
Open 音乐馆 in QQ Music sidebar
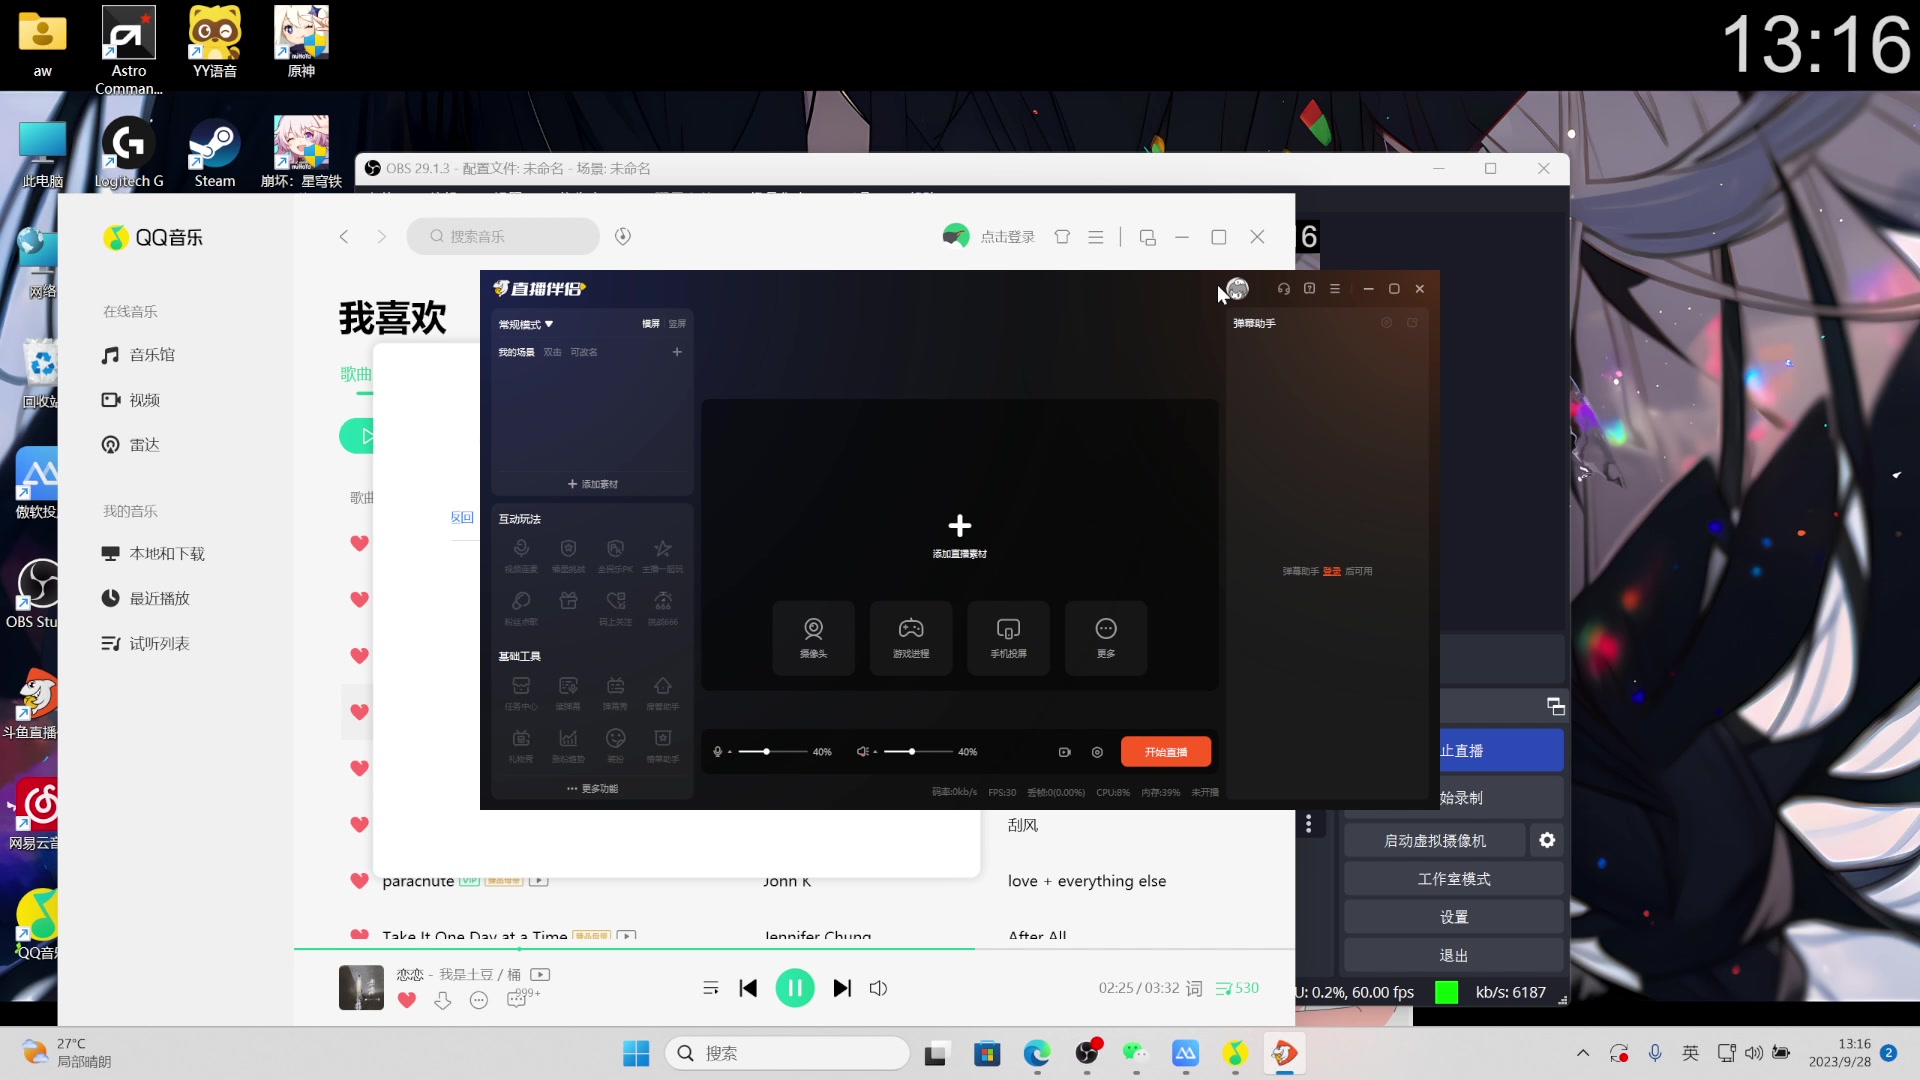pos(151,355)
